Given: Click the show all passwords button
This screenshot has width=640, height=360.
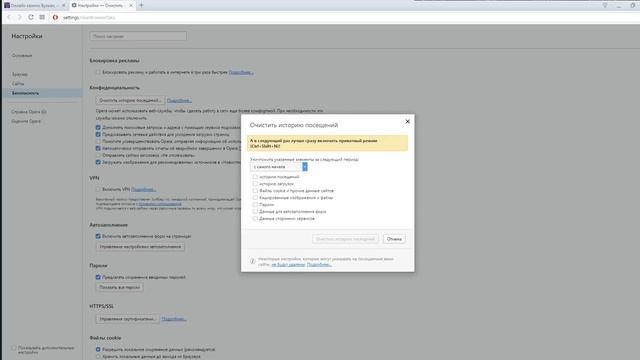Looking at the screenshot, I should [120, 287].
